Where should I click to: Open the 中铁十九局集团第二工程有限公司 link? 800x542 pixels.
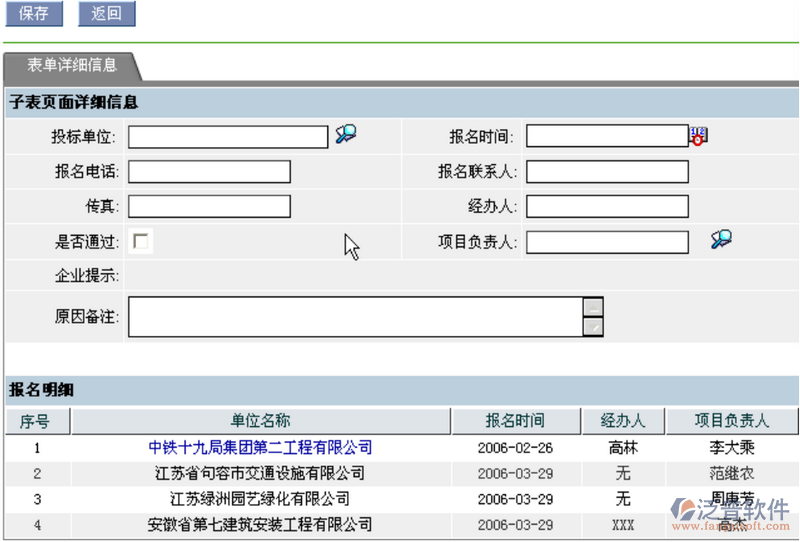point(260,448)
